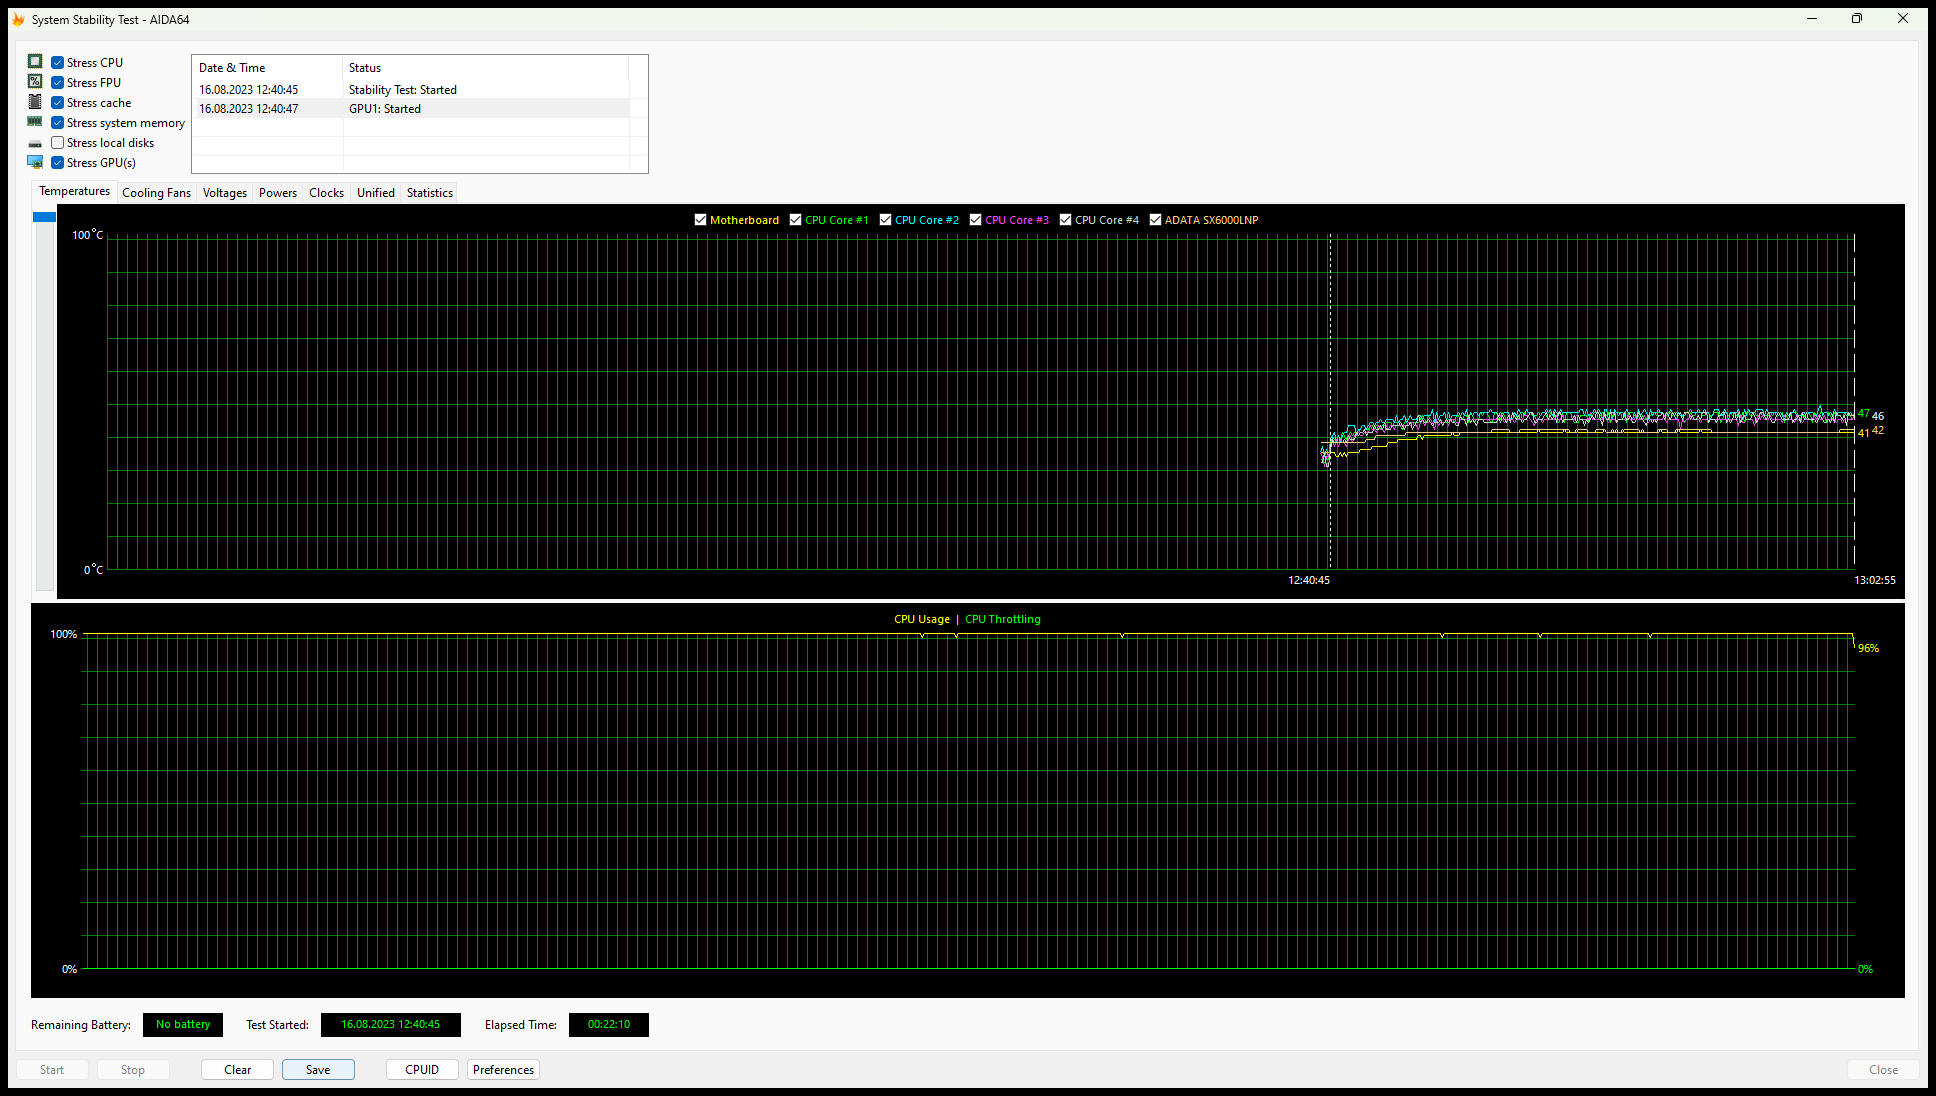The height and width of the screenshot is (1096, 1936).
Task: Click the Clear test data button
Action: 238,1068
